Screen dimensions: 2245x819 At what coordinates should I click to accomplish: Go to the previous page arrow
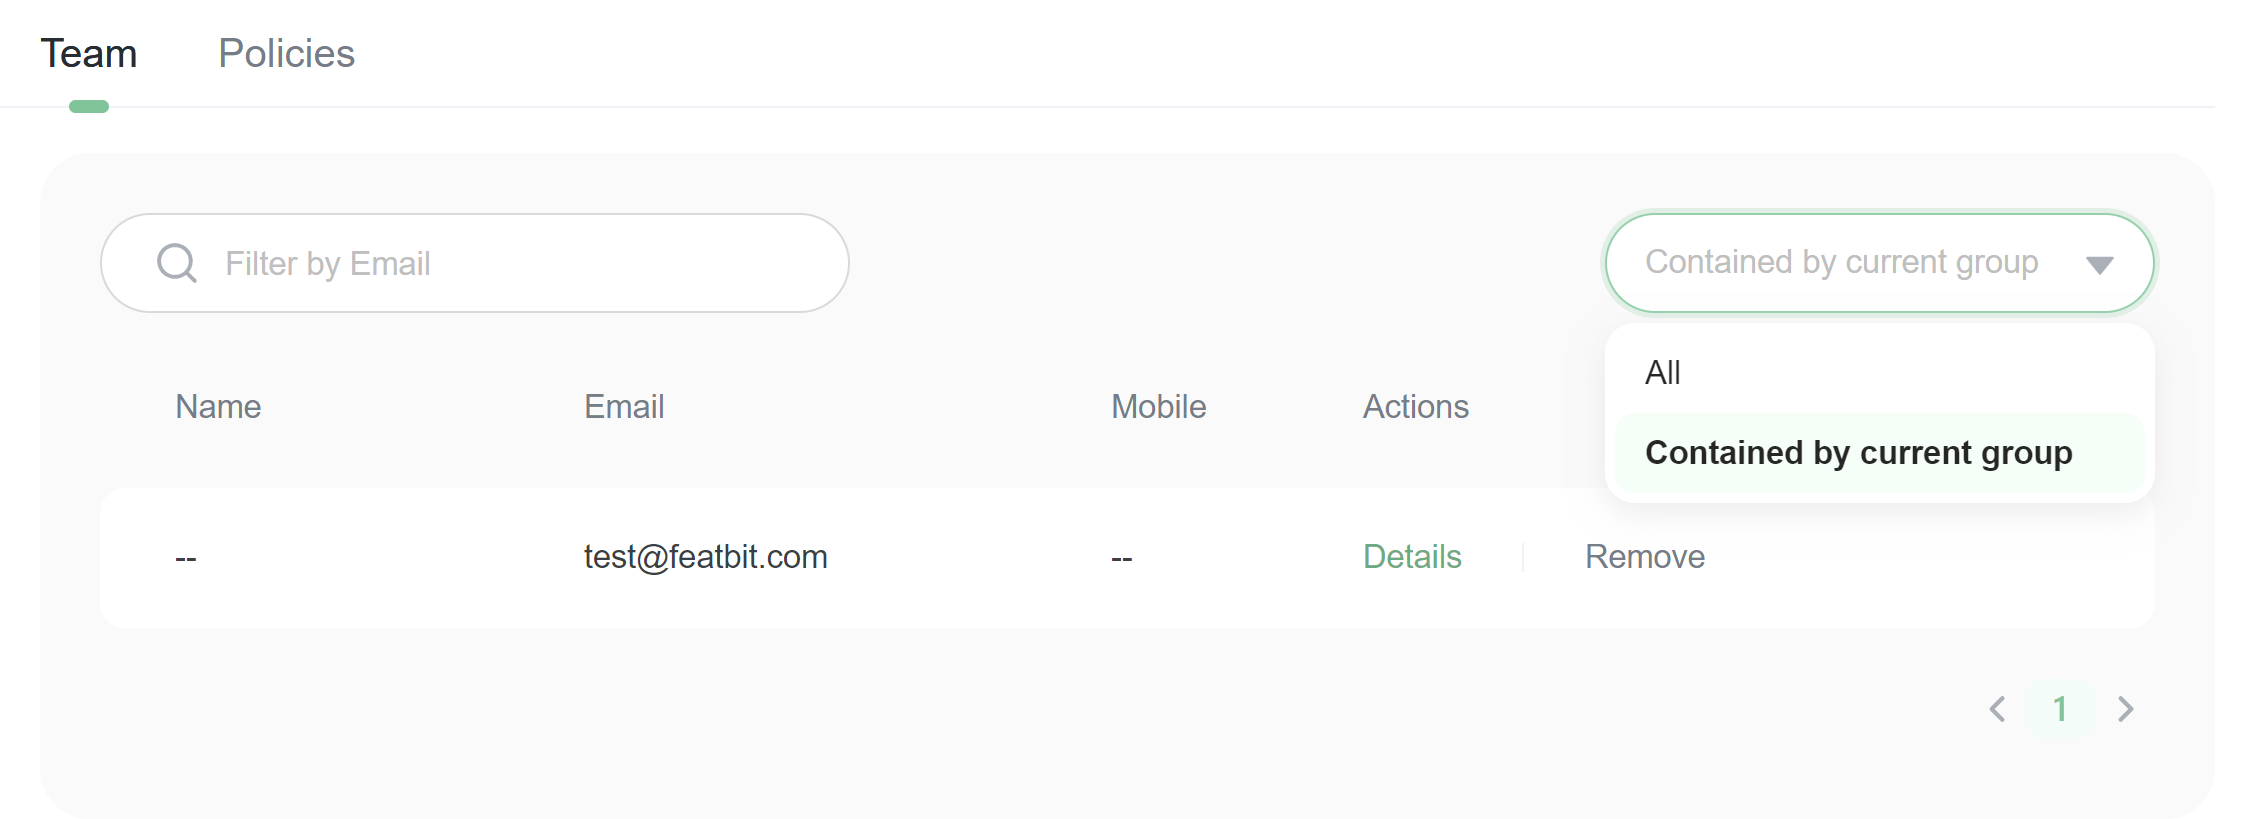pos(1997,709)
